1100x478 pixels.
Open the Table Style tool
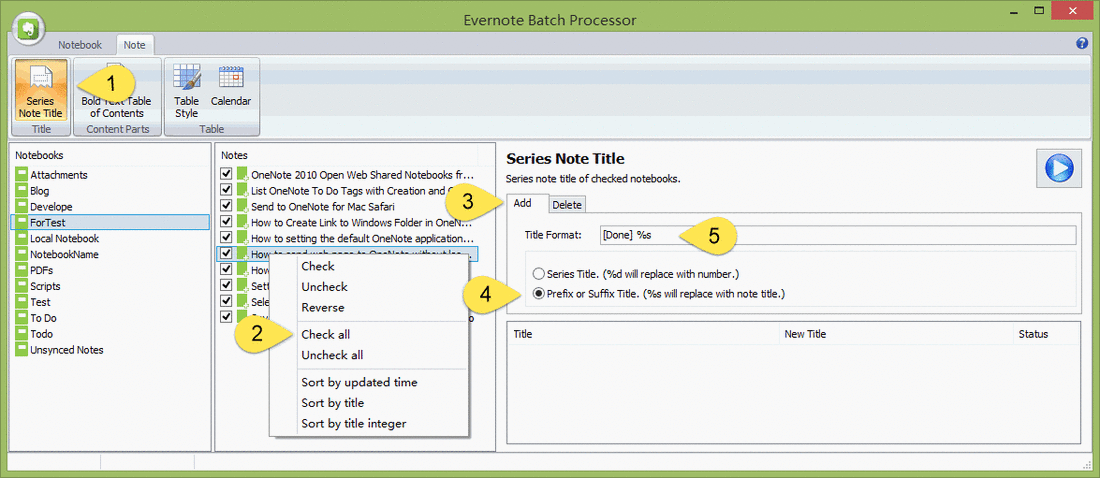pos(187,89)
